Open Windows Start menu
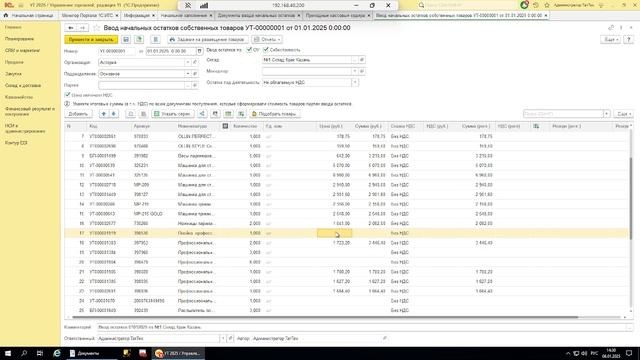Image resolution: width=640 pixels, height=360 pixels. (x=7, y=353)
